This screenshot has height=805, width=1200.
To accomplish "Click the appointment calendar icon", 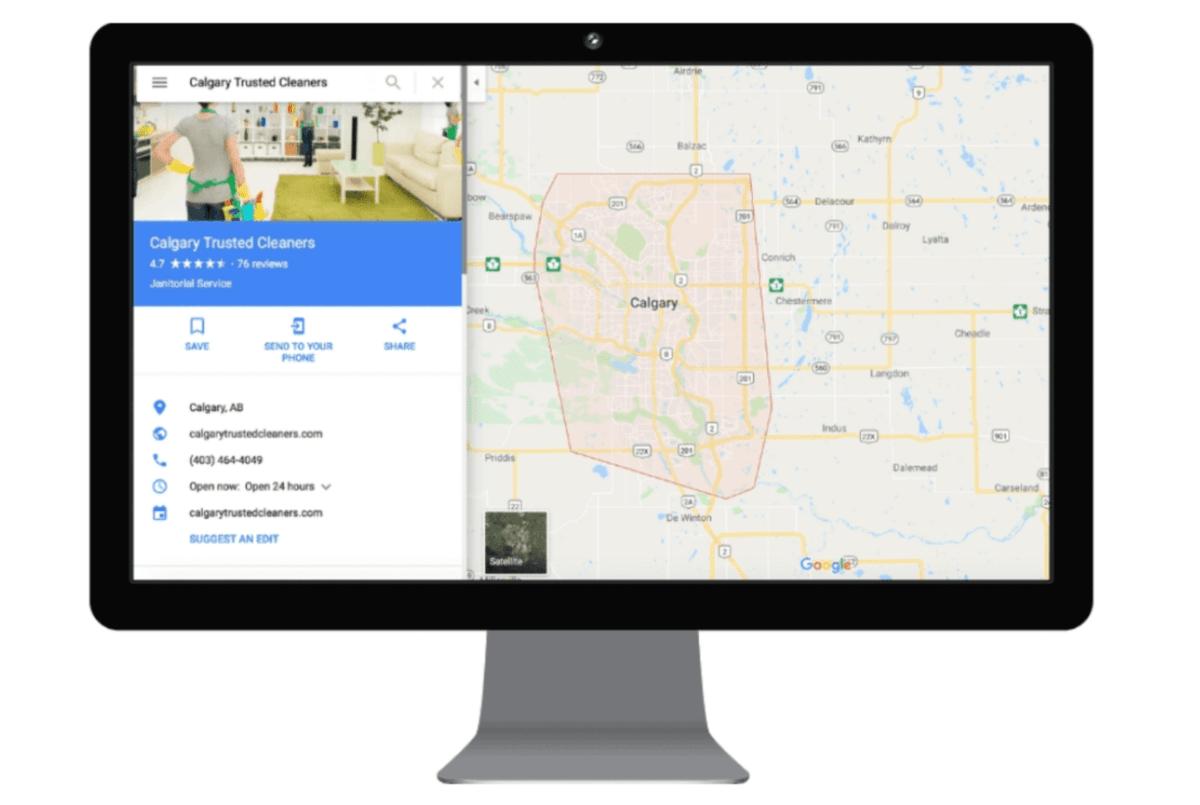I will (161, 513).
